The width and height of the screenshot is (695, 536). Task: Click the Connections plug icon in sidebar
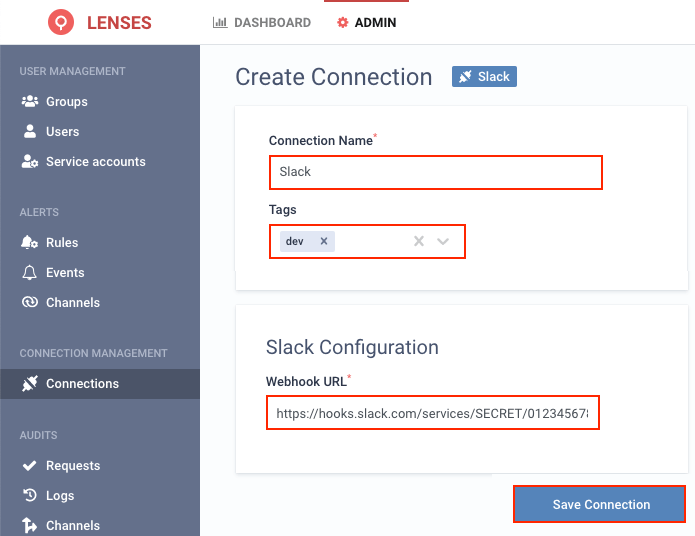pyautogui.click(x=30, y=383)
